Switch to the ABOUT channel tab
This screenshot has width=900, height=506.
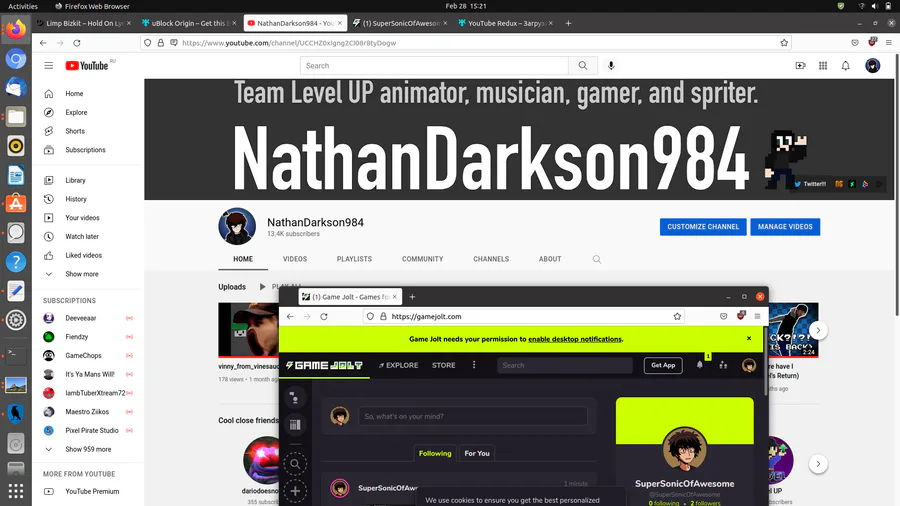[550, 259]
